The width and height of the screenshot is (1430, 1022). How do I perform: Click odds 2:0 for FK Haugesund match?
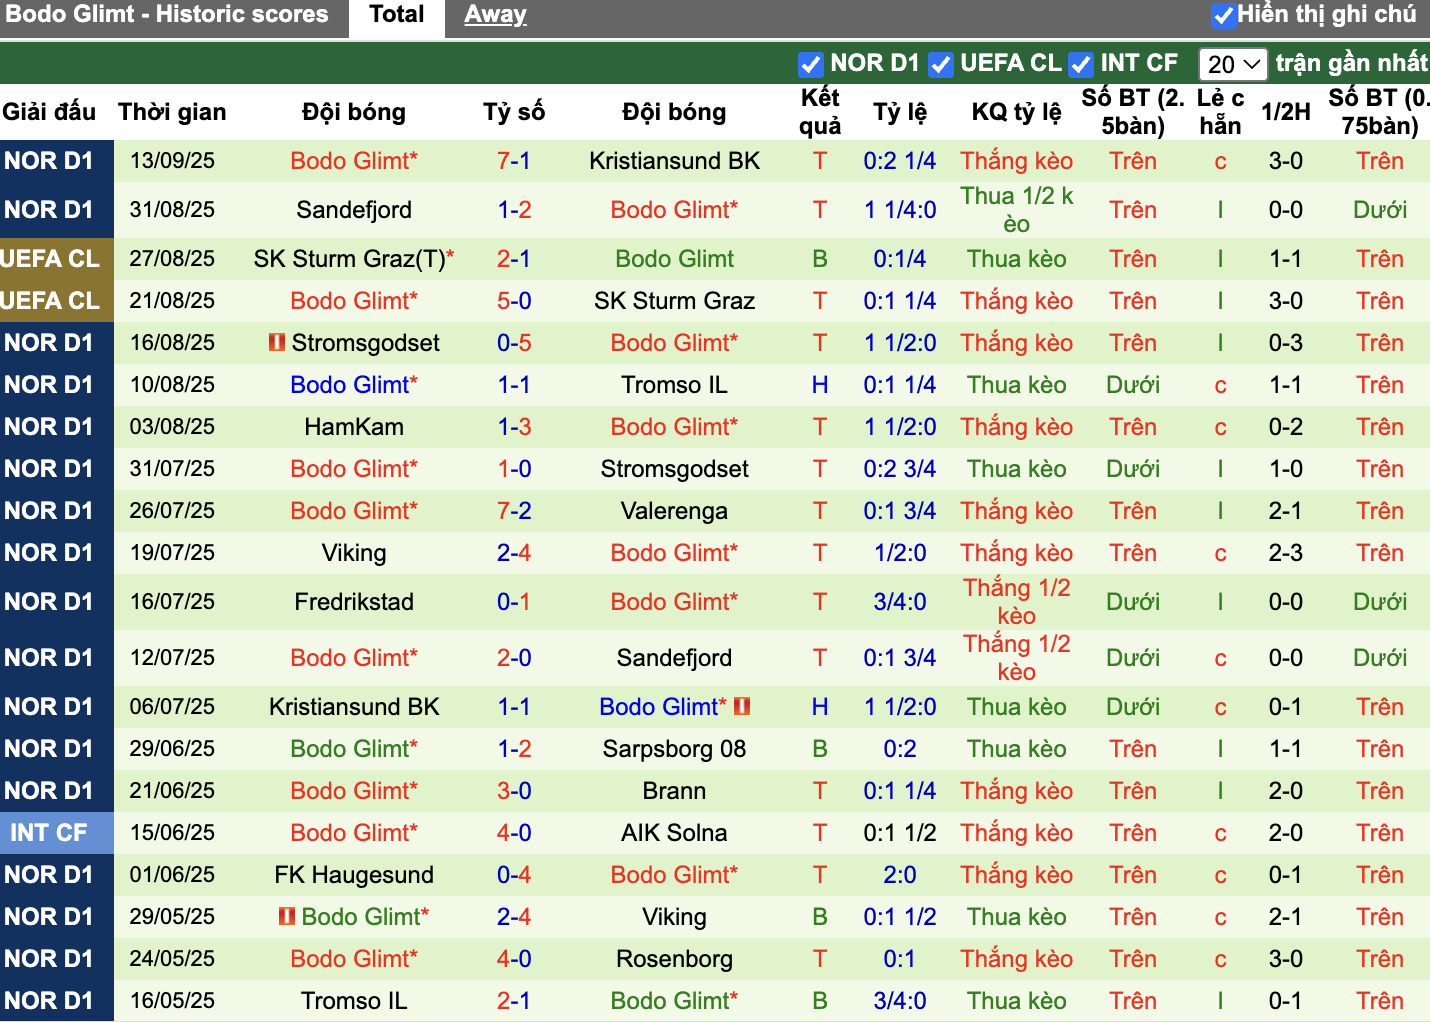click(900, 875)
